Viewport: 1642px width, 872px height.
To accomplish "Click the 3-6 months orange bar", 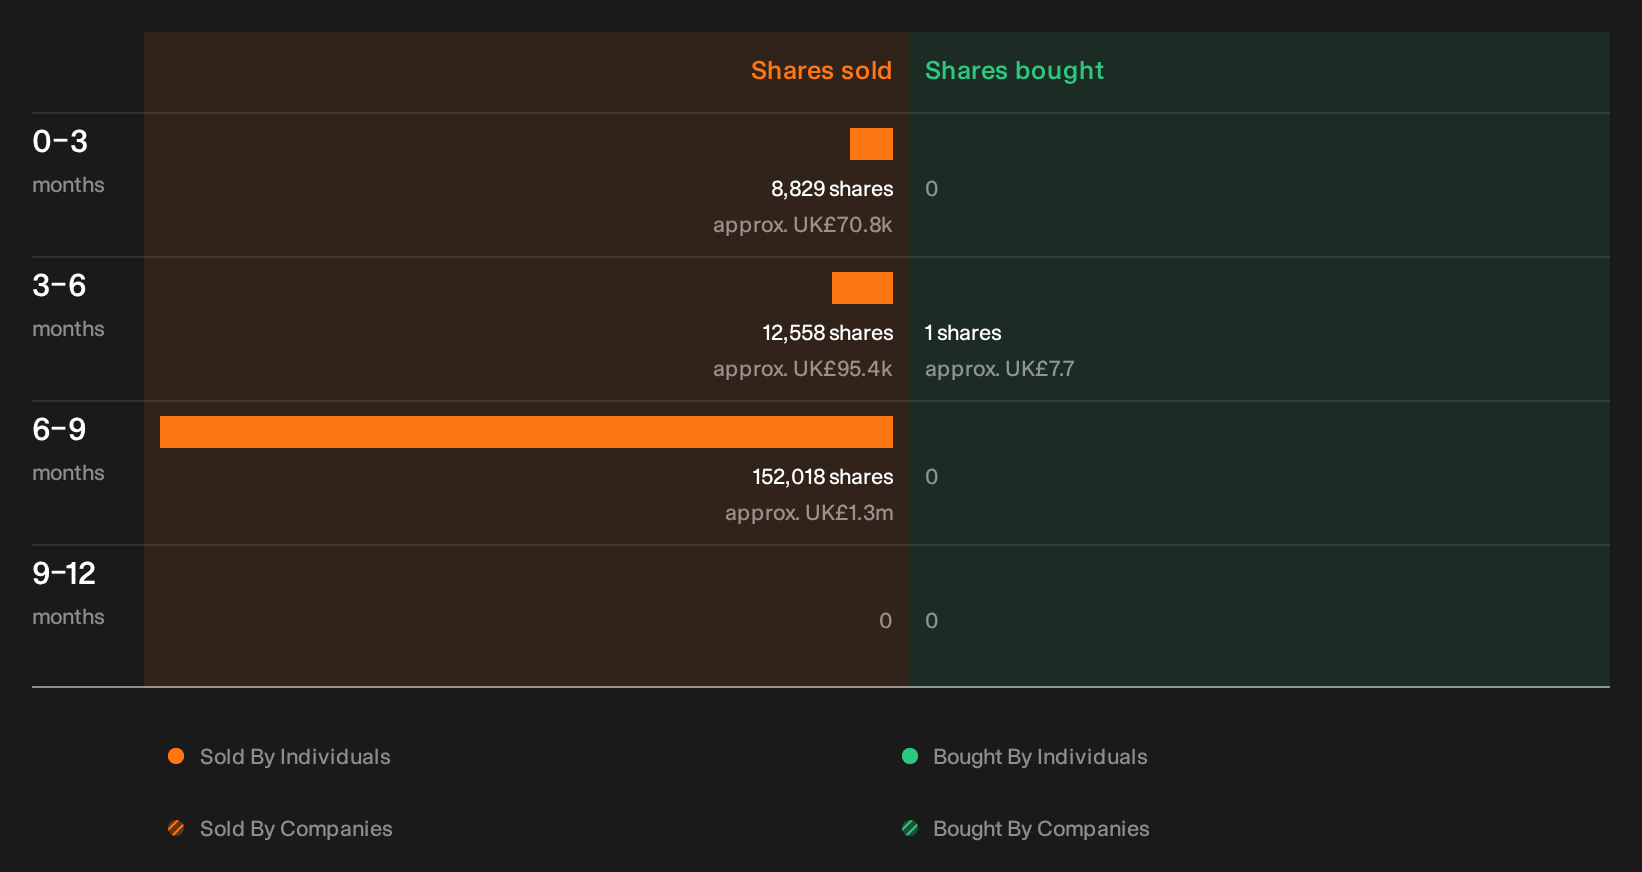I will click(862, 288).
